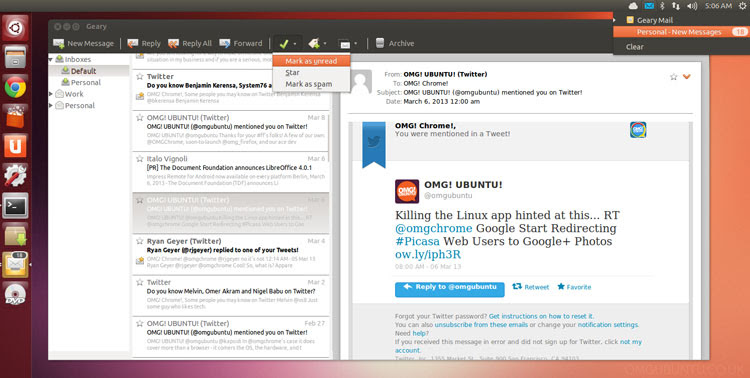Choose Mark as unread
The image size is (750, 378).
(x=311, y=61)
